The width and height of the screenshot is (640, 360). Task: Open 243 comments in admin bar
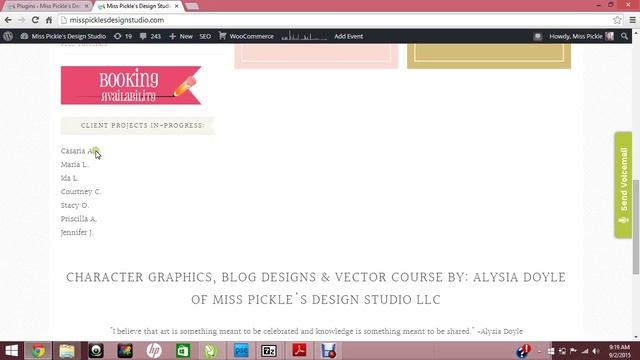click(150, 36)
